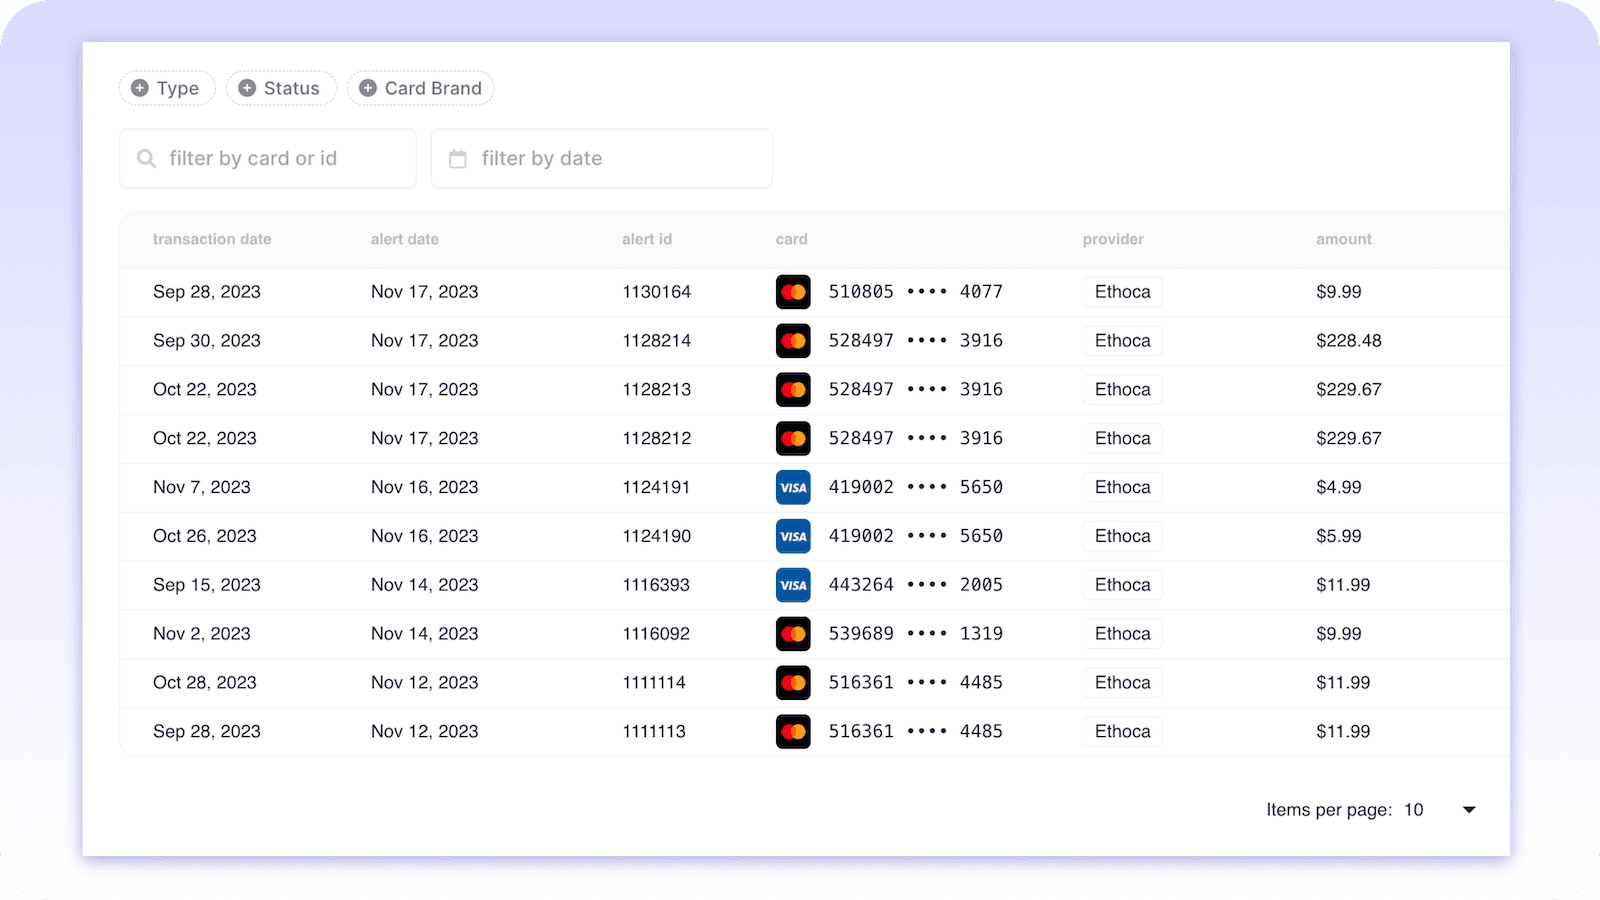The image size is (1600, 900).
Task: Click the calendar icon in date filter
Action: pos(458,159)
